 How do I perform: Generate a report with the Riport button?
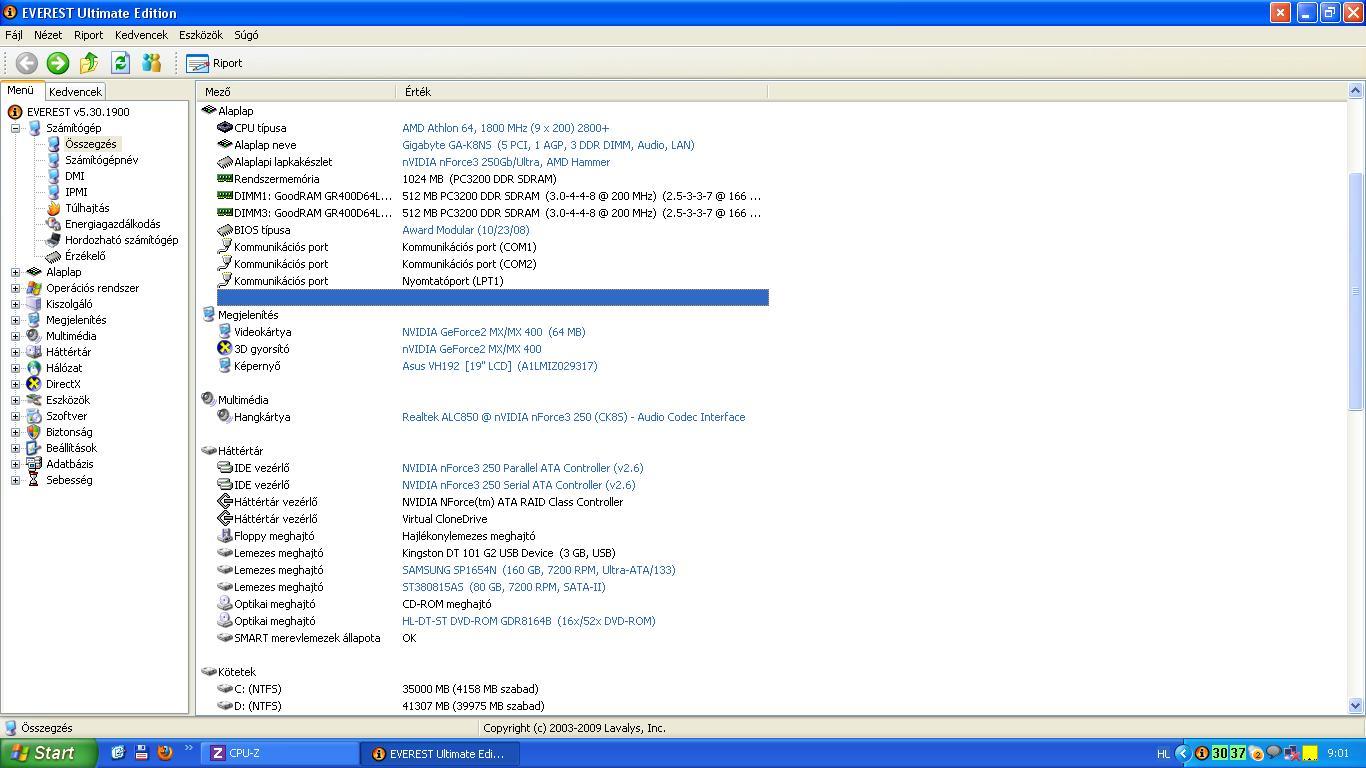click(x=215, y=63)
